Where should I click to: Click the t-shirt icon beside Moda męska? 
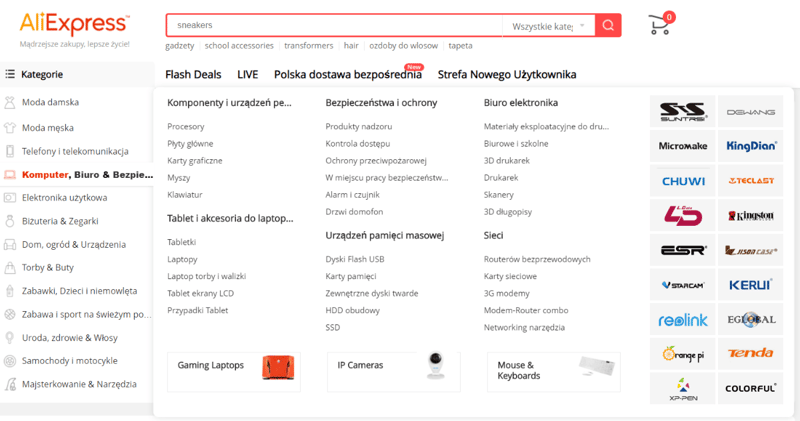click(x=10, y=128)
